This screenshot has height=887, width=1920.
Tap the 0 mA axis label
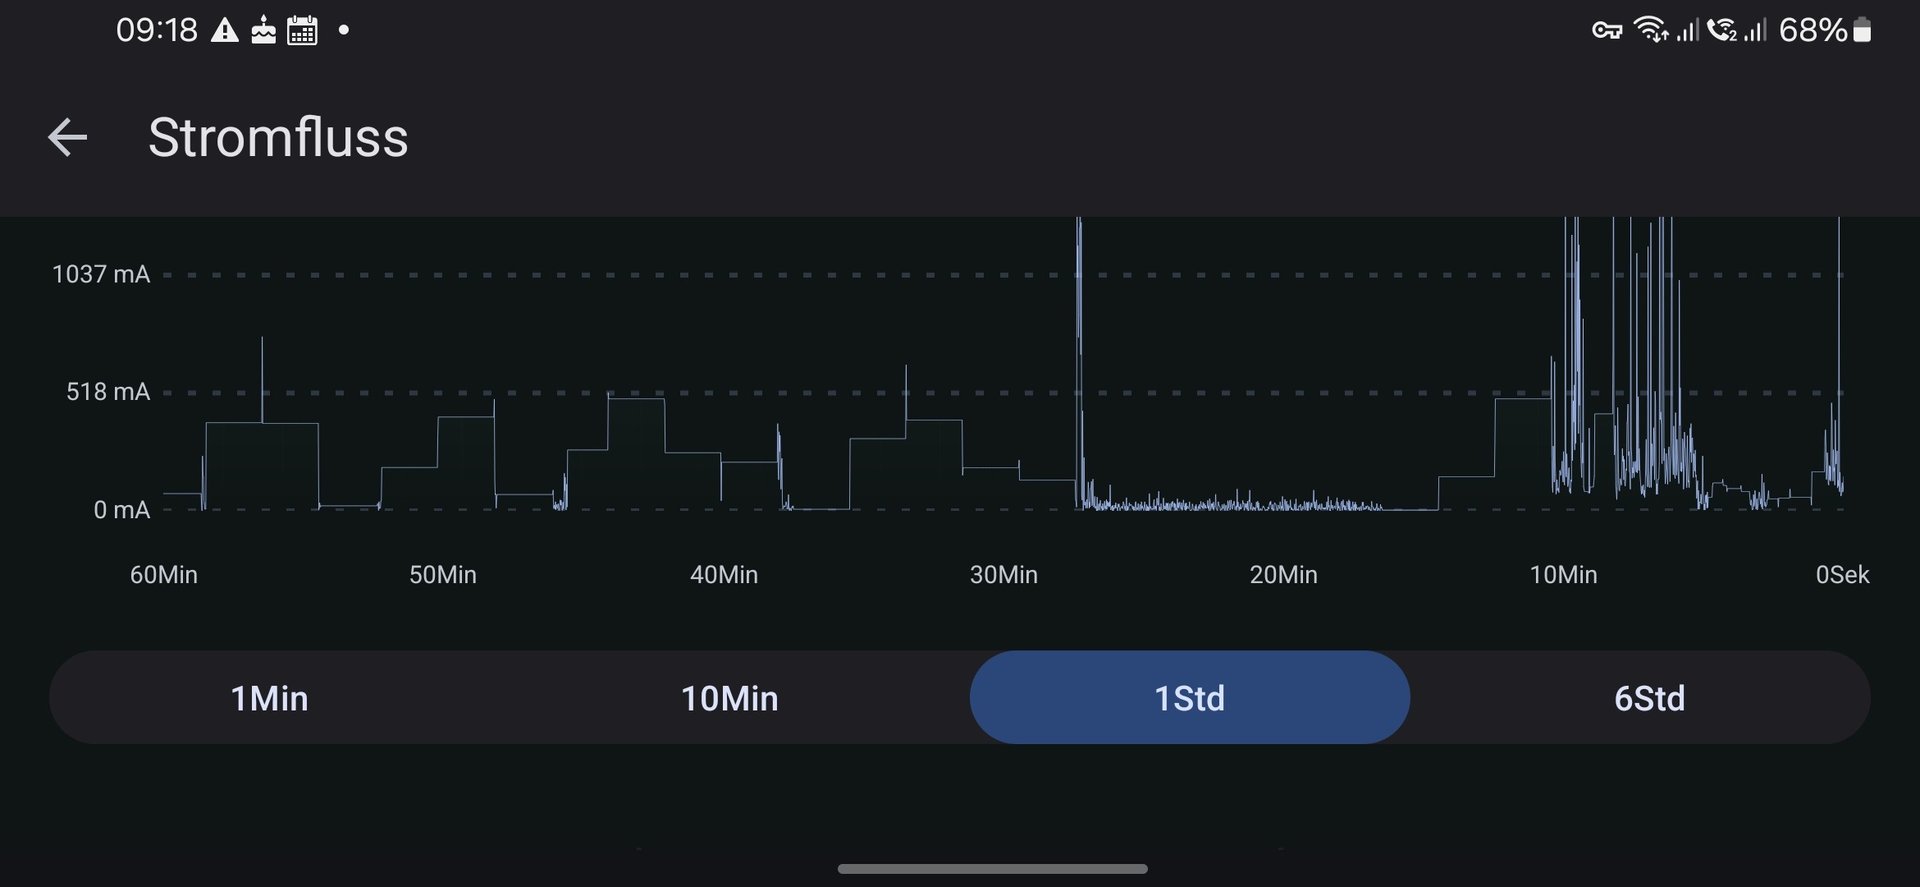click(x=121, y=510)
